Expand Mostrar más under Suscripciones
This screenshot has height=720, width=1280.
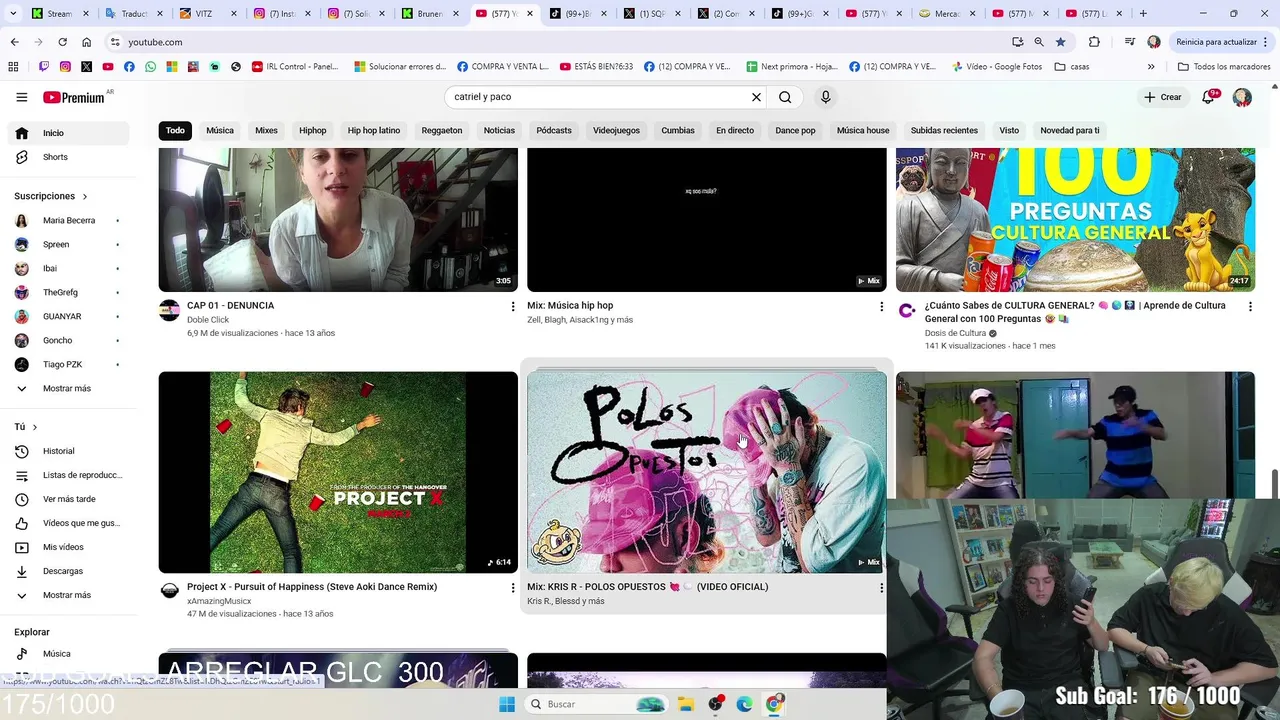68,388
